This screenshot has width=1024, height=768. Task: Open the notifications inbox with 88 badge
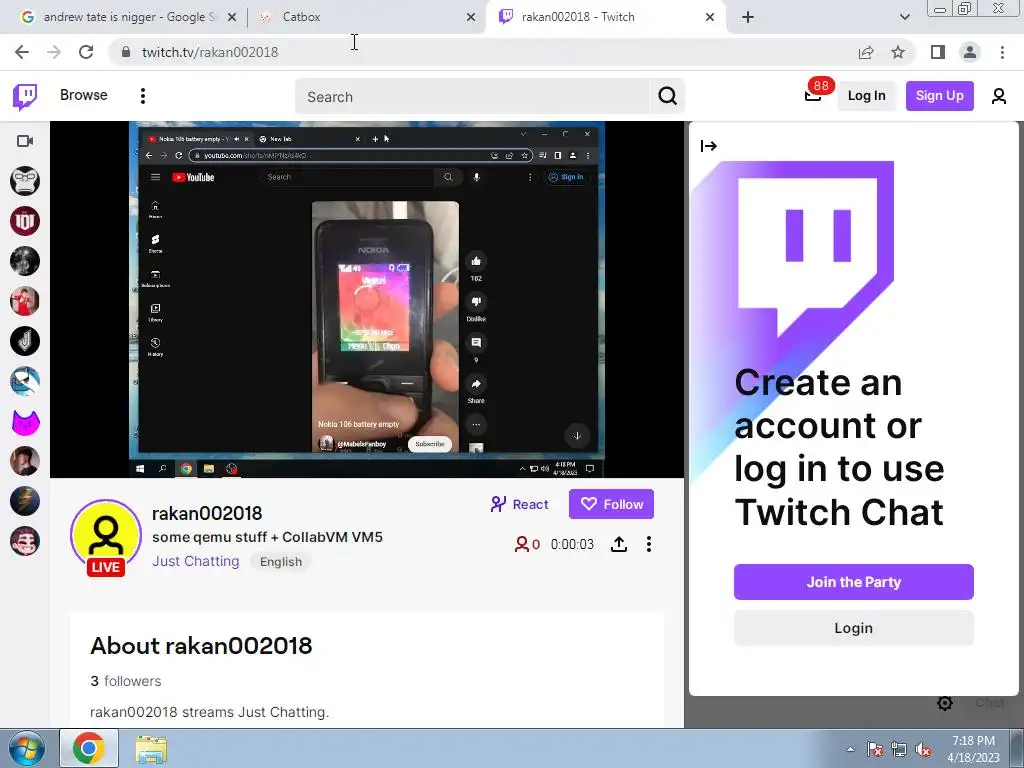(813, 96)
